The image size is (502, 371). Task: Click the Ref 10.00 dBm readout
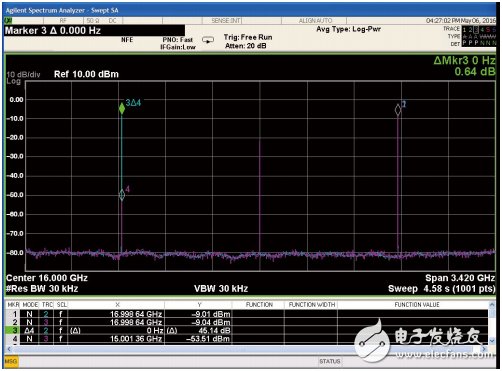(86, 74)
